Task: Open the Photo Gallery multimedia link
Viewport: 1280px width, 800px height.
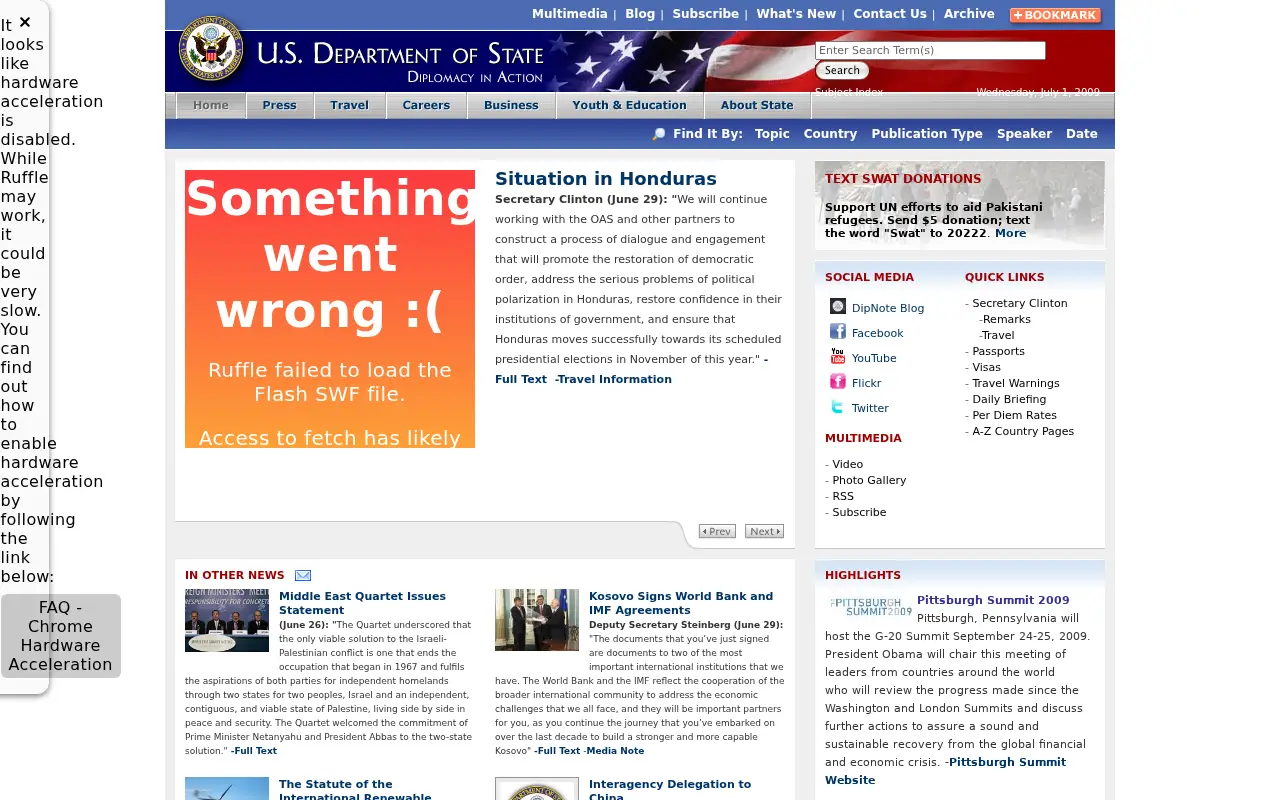Action: coord(869,480)
